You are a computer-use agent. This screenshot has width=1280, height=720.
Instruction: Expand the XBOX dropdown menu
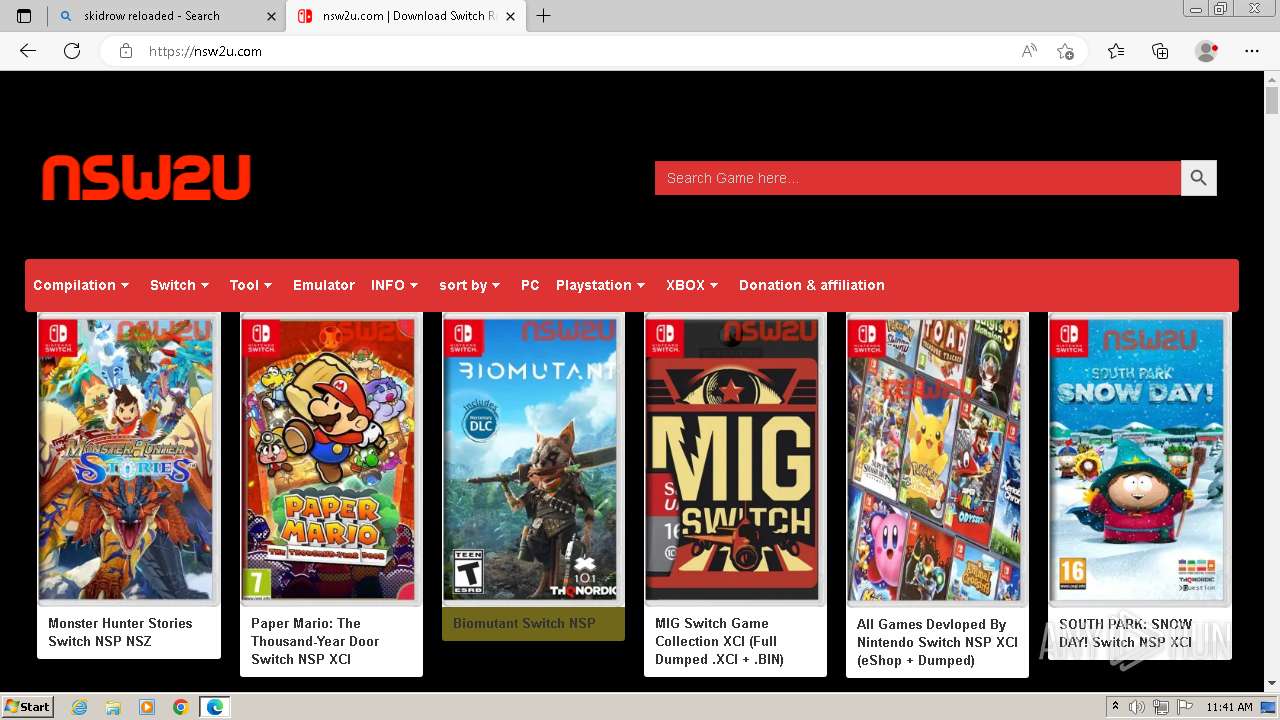[693, 285]
